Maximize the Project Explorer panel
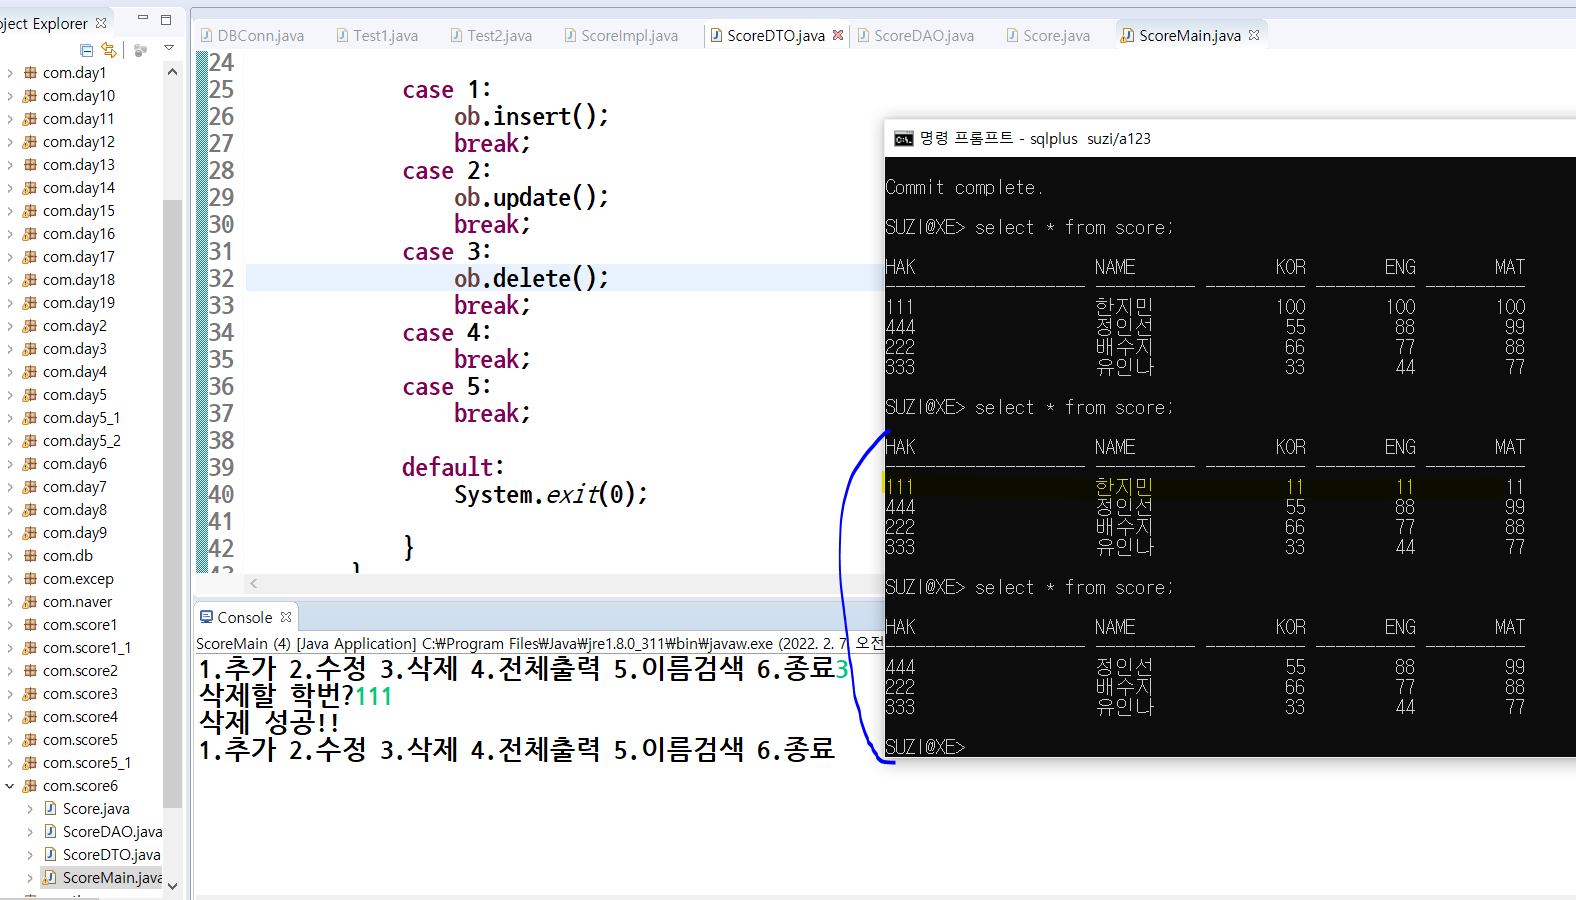The height and width of the screenshot is (900, 1576). (x=166, y=19)
